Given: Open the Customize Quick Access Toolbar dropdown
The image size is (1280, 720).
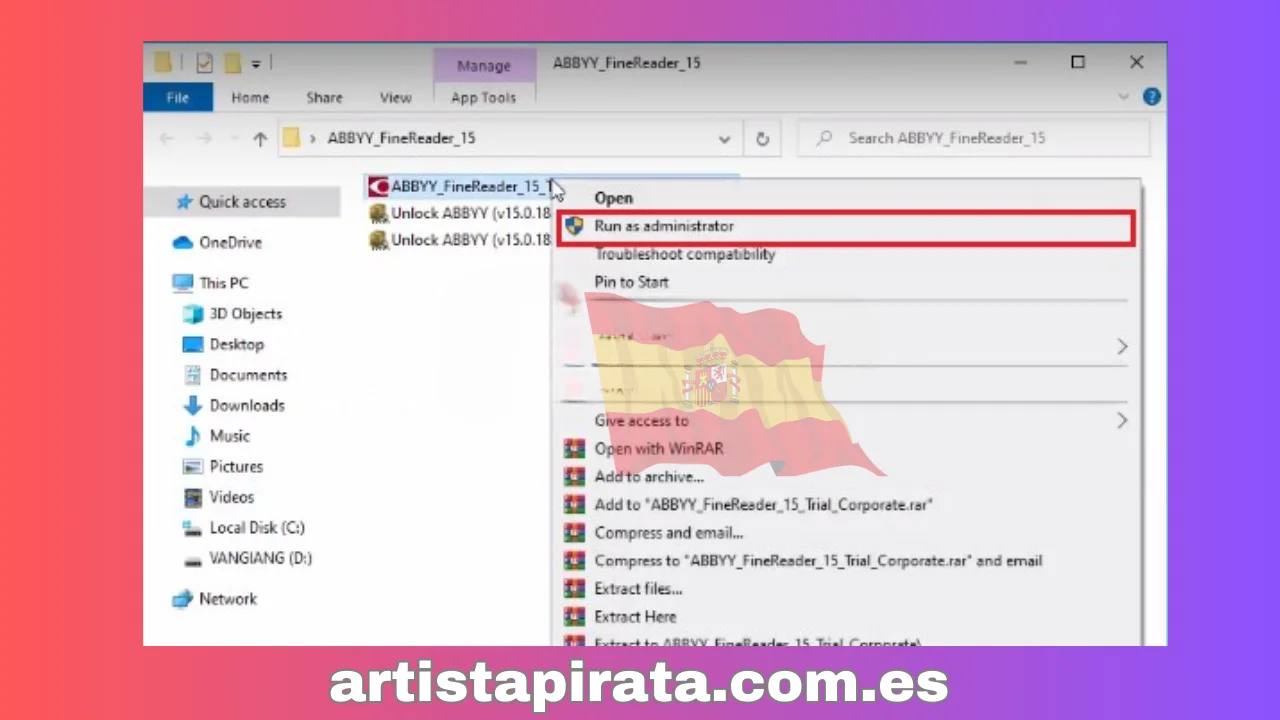Looking at the screenshot, I should pos(256,64).
